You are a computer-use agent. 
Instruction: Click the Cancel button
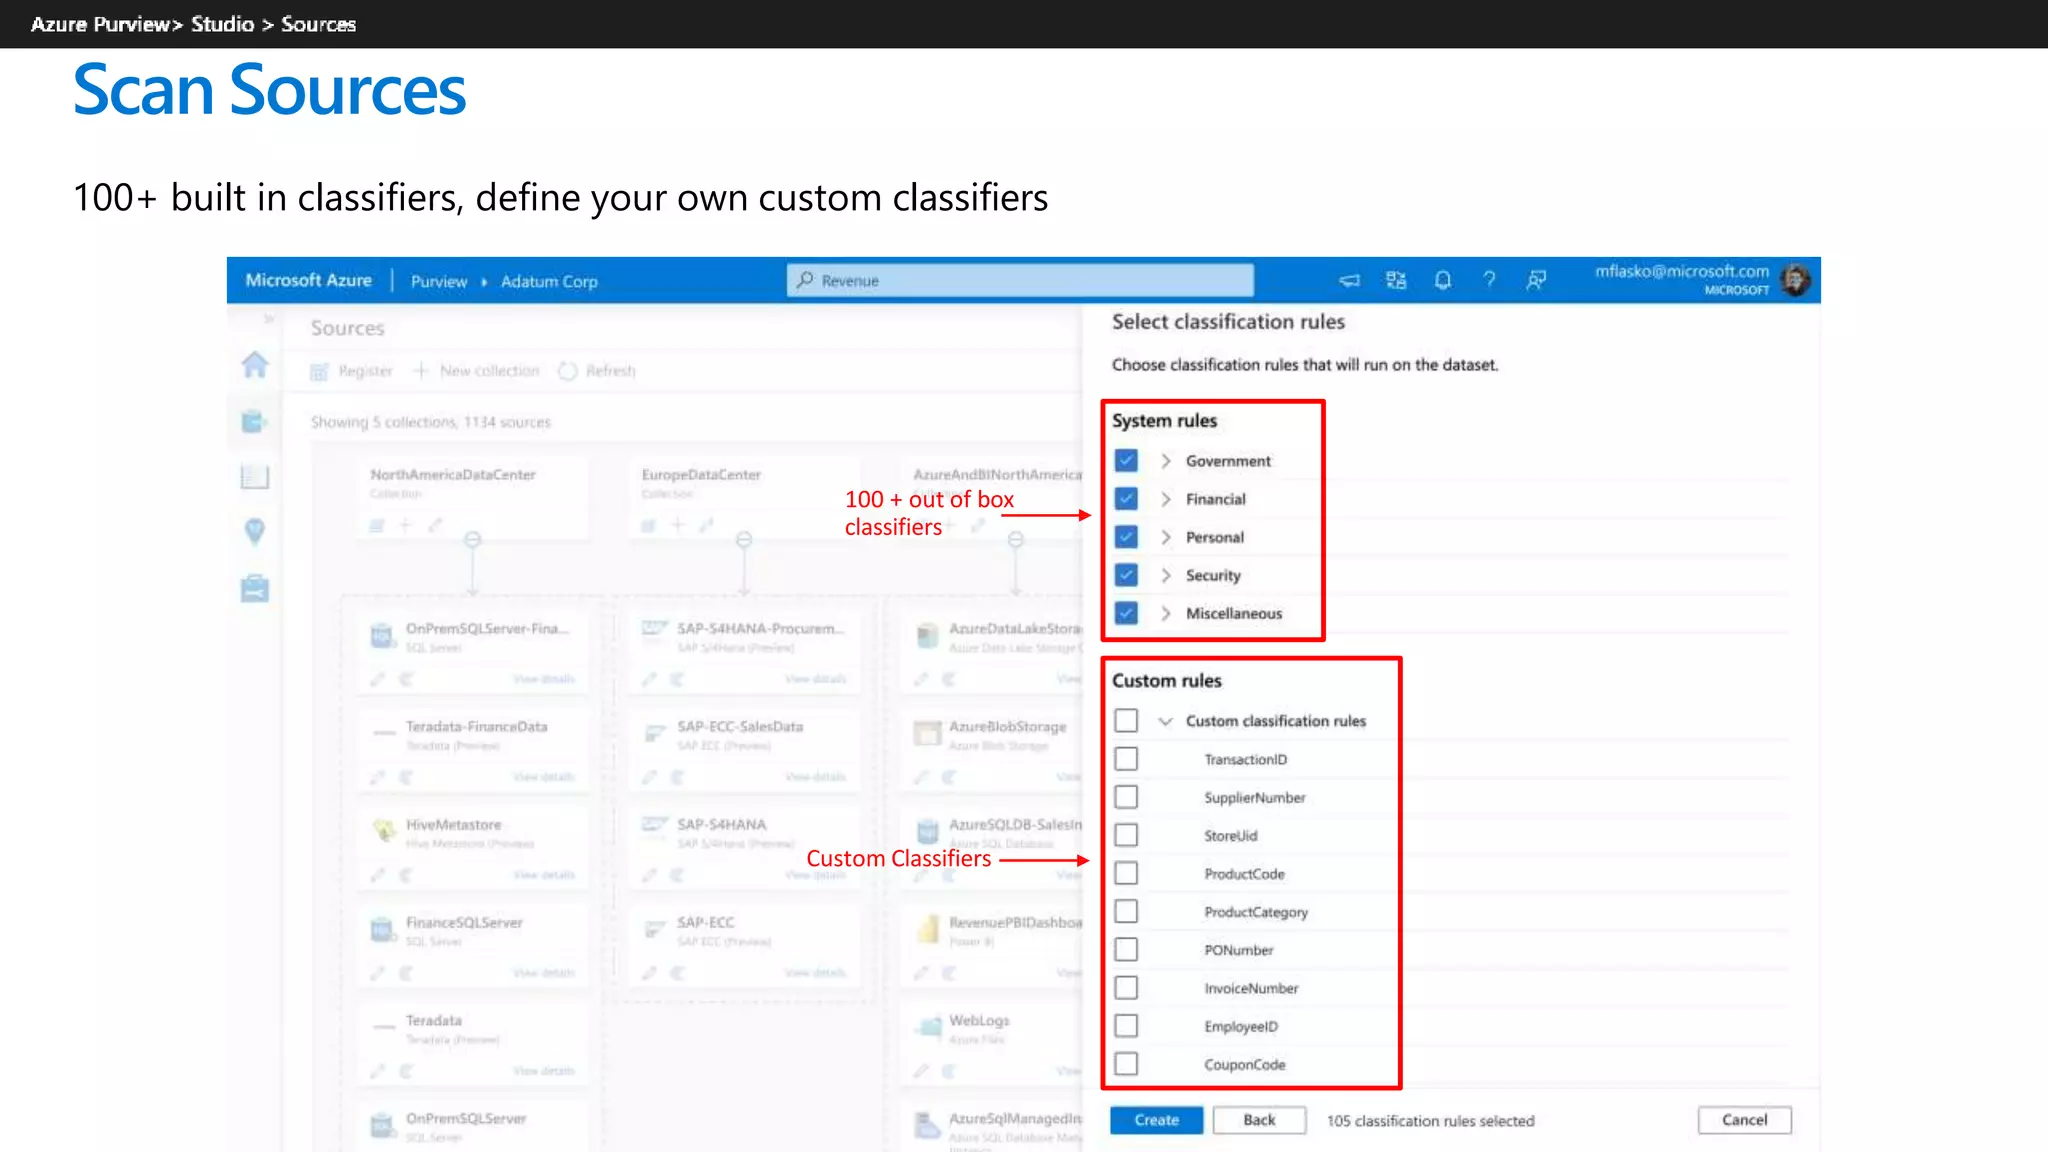click(x=1744, y=1120)
